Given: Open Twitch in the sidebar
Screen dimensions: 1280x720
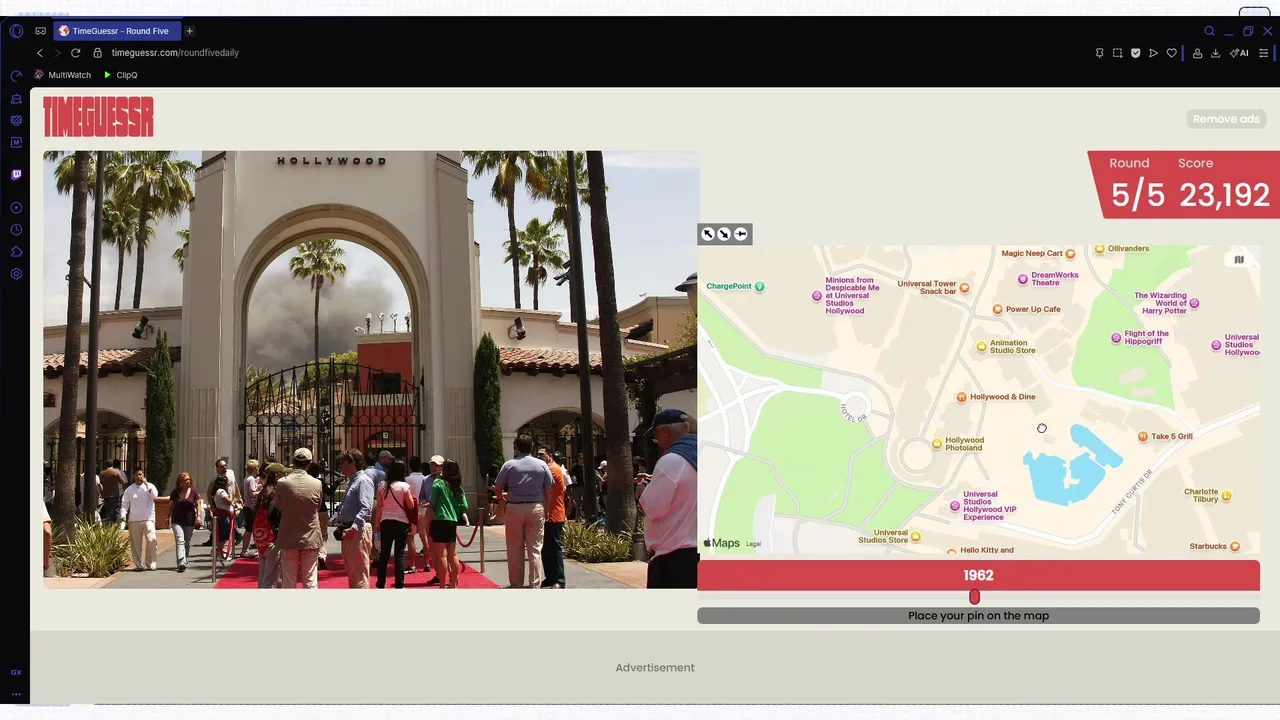Looking at the screenshot, I should point(16,175).
